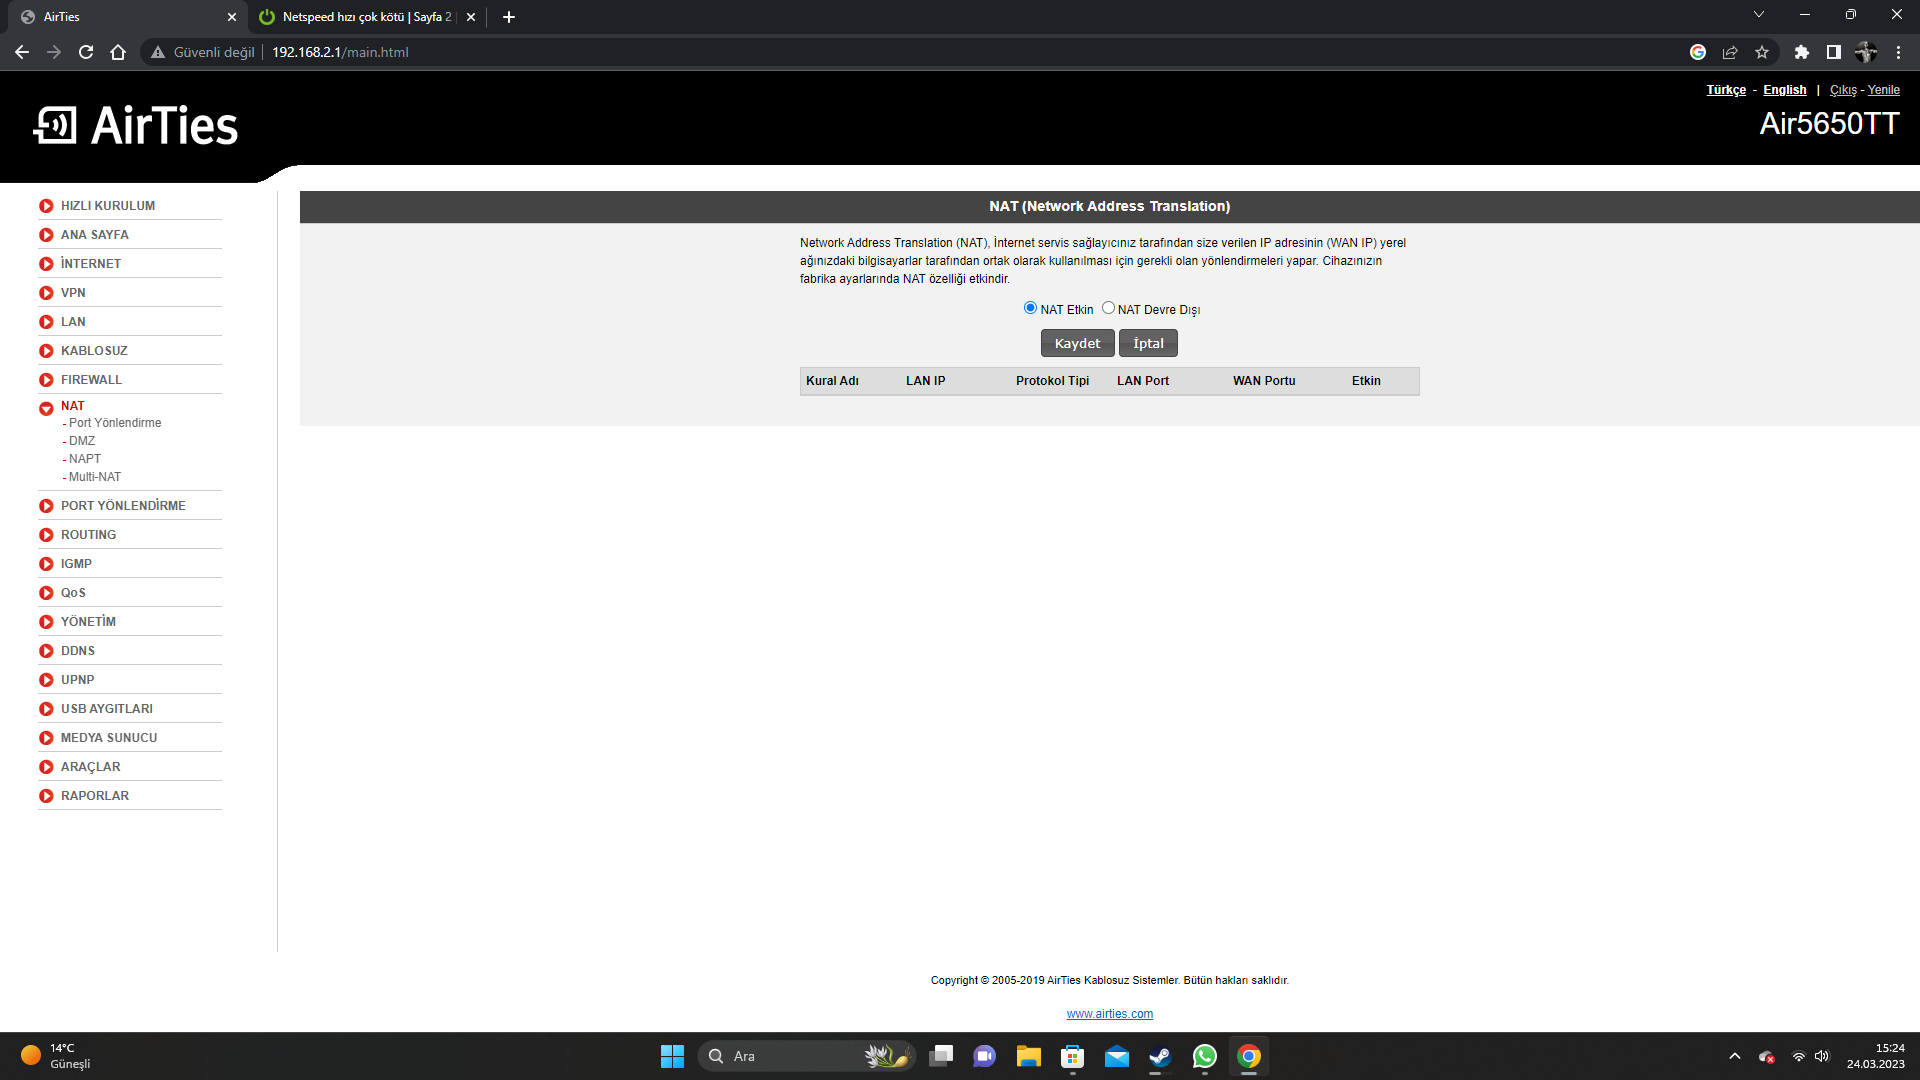
Task: Switch the interface language to English
Action: pyautogui.click(x=1784, y=90)
